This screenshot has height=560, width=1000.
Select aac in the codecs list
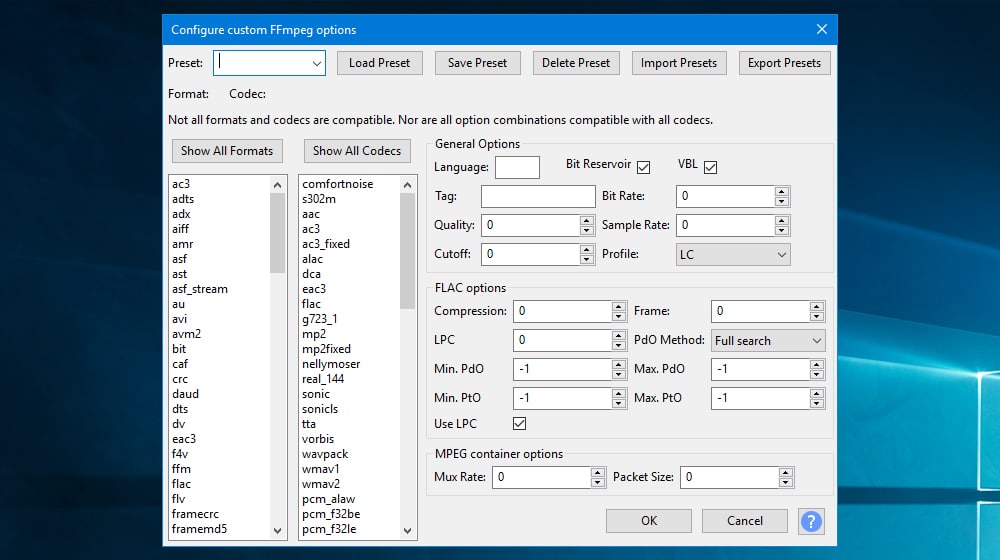click(311, 214)
